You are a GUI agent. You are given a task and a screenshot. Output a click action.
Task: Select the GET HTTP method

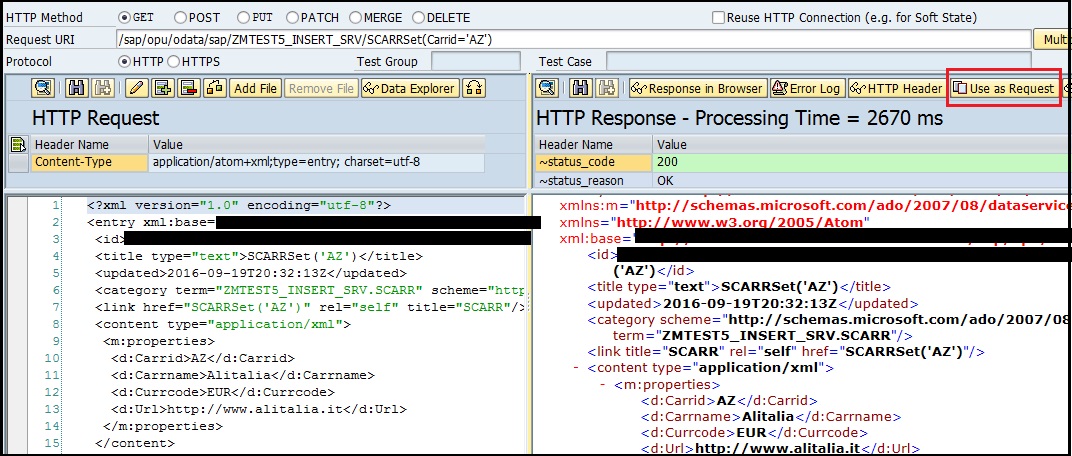[124, 18]
